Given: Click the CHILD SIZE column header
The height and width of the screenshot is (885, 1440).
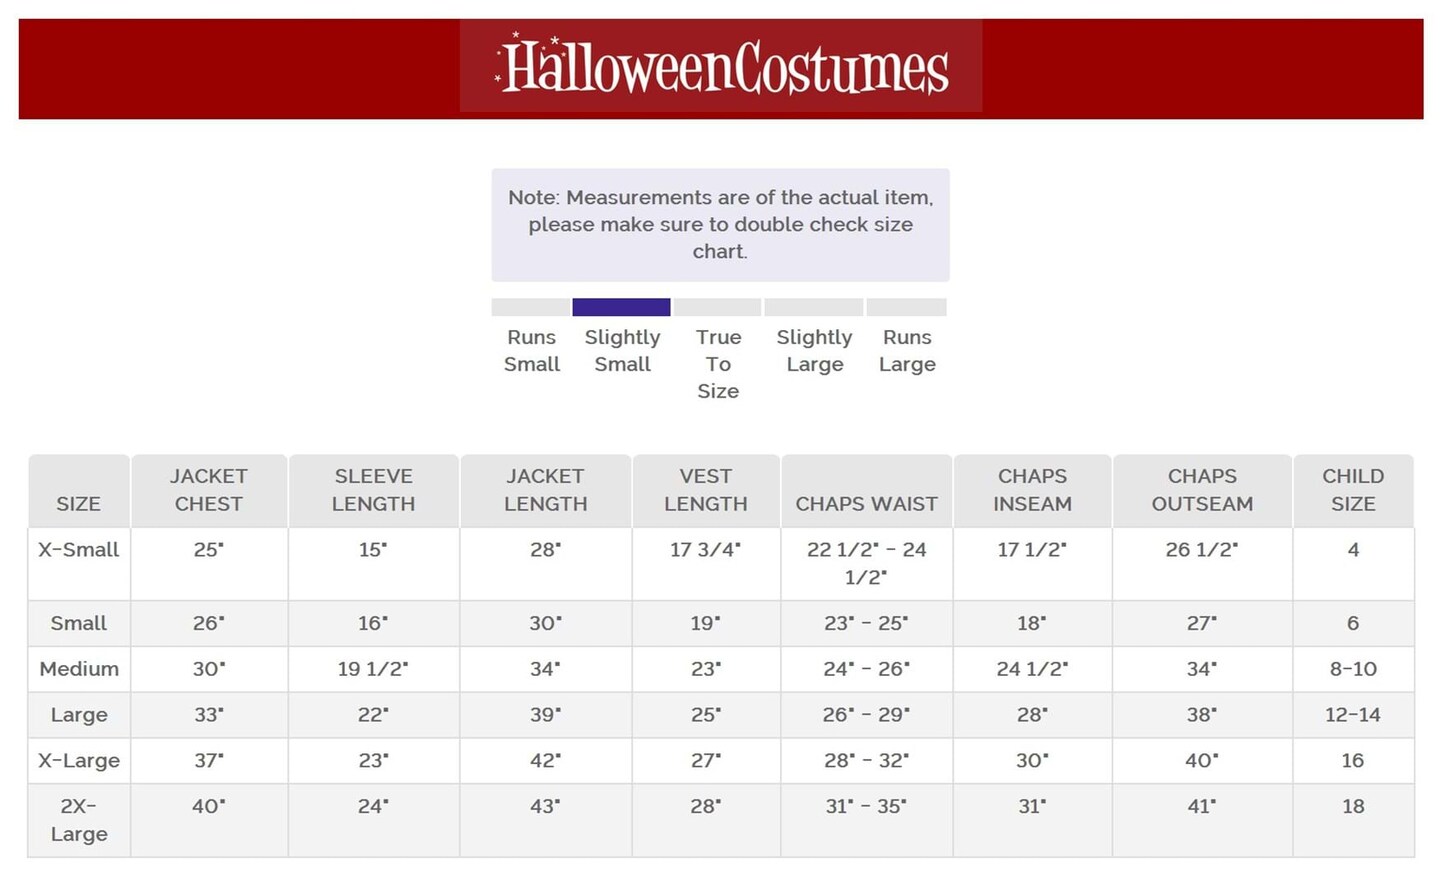Looking at the screenshot, I should tap(1353, 490).
